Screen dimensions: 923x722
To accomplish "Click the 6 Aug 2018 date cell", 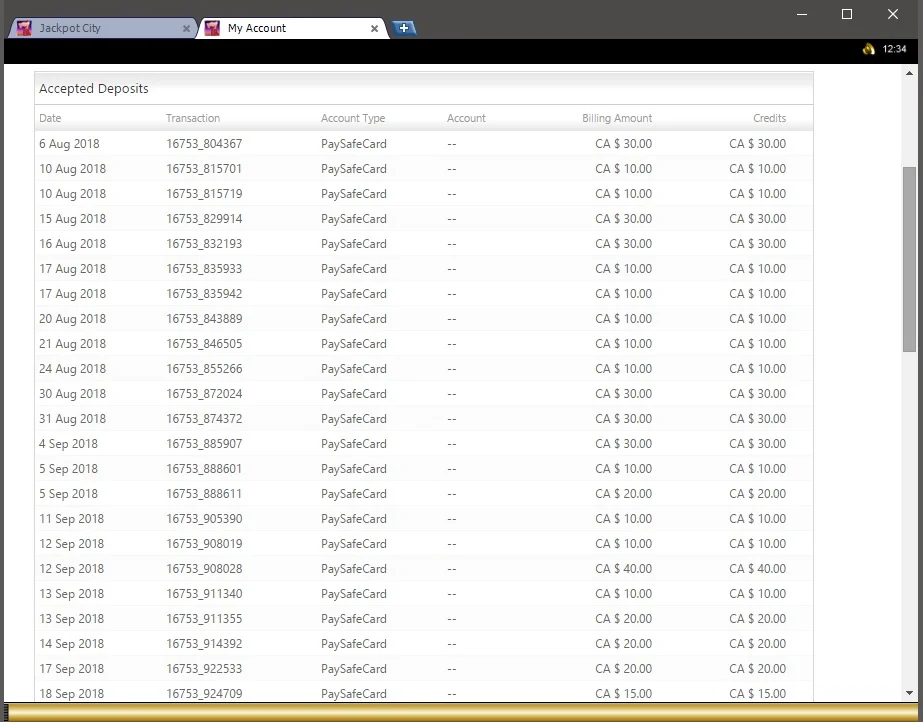I will click(x=69, y=144).
